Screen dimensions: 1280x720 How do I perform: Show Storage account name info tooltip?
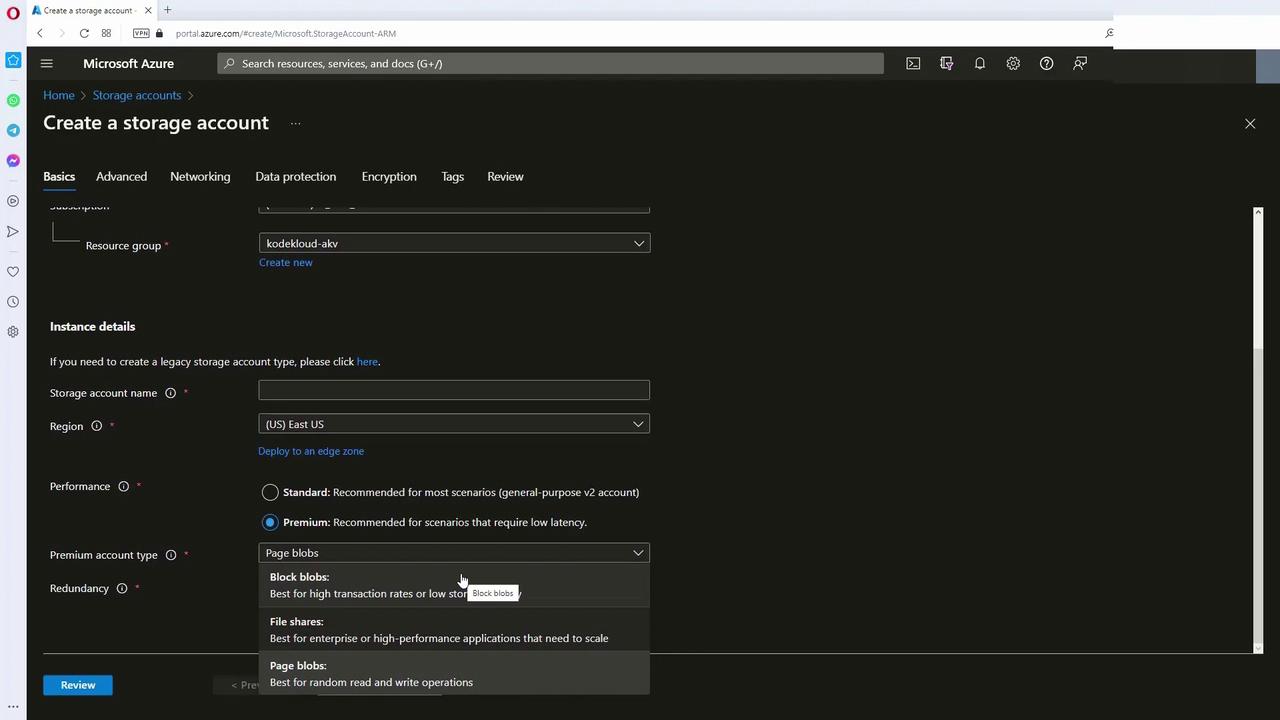[x=170, y=393]
